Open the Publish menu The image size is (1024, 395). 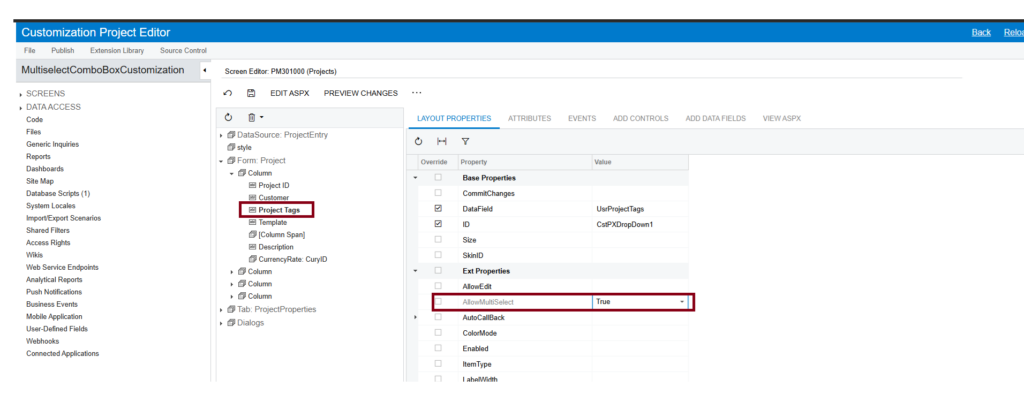coord(63,50)
